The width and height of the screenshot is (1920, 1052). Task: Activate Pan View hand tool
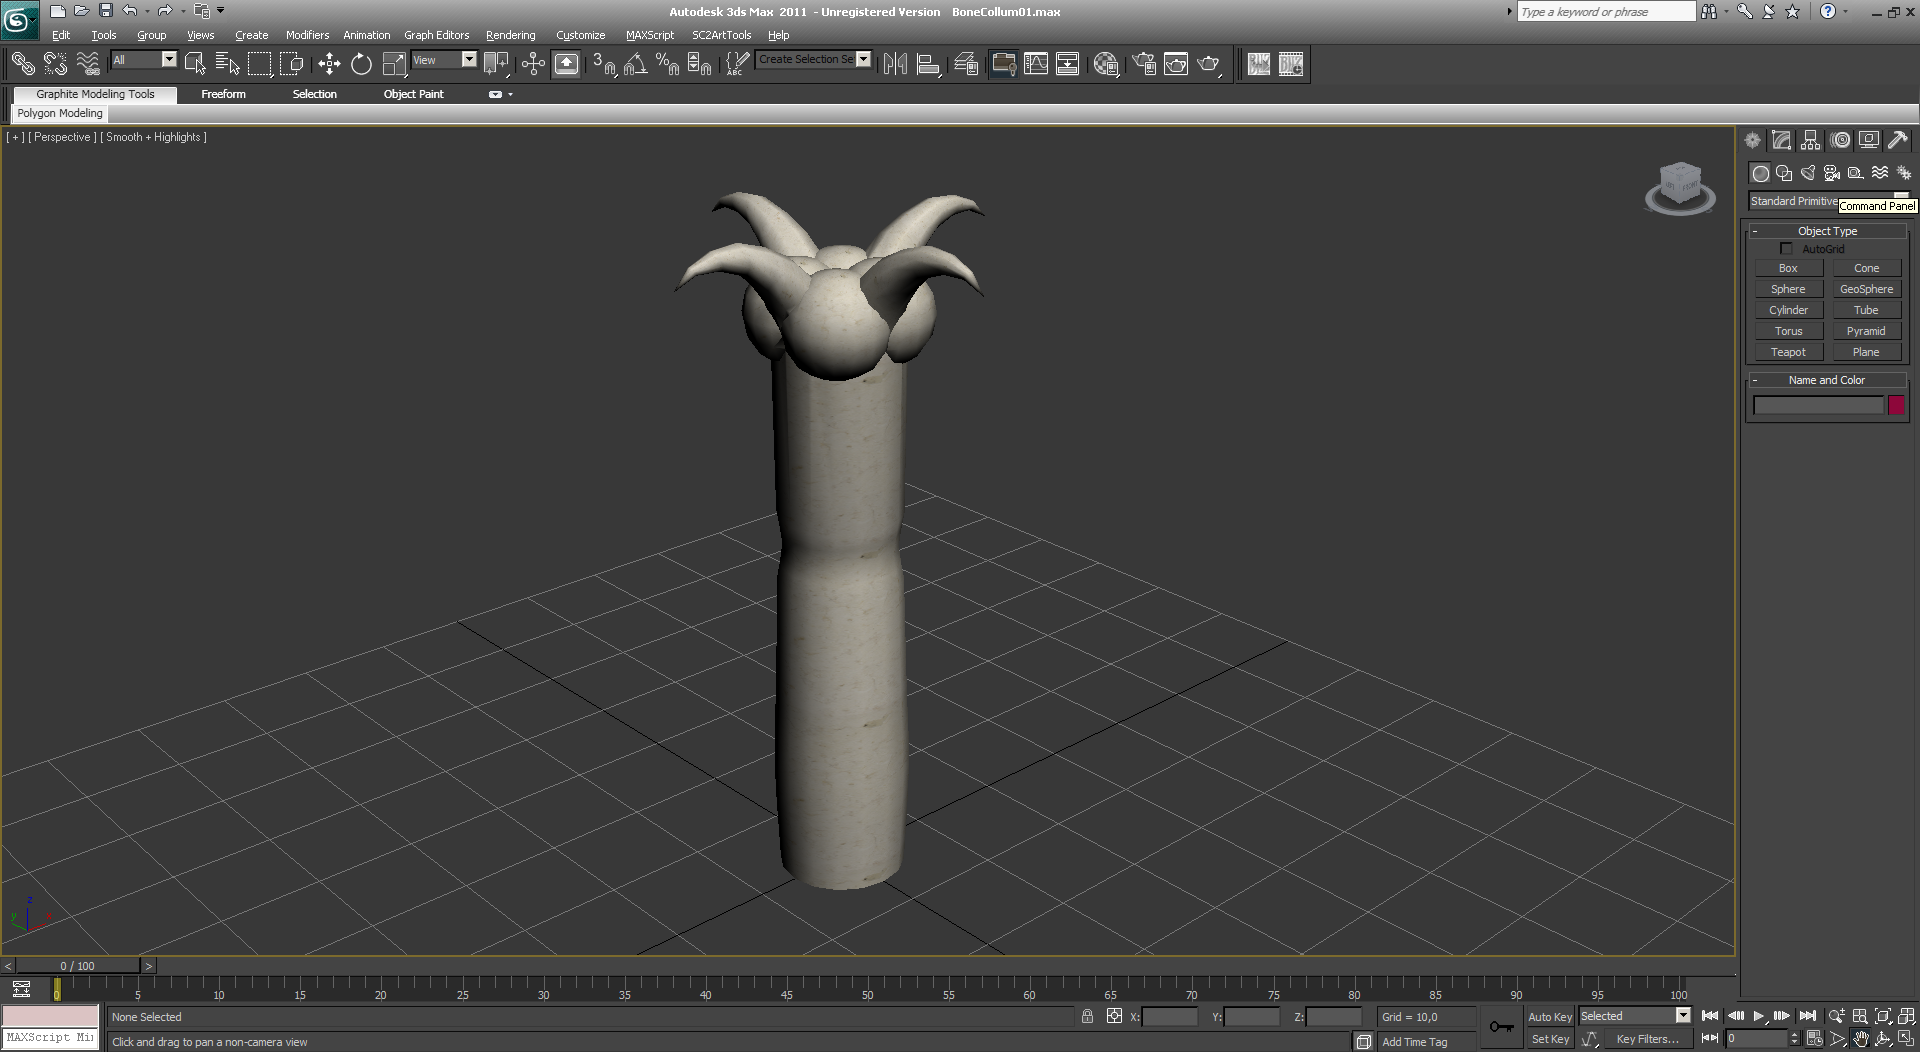point(1860,1039)
